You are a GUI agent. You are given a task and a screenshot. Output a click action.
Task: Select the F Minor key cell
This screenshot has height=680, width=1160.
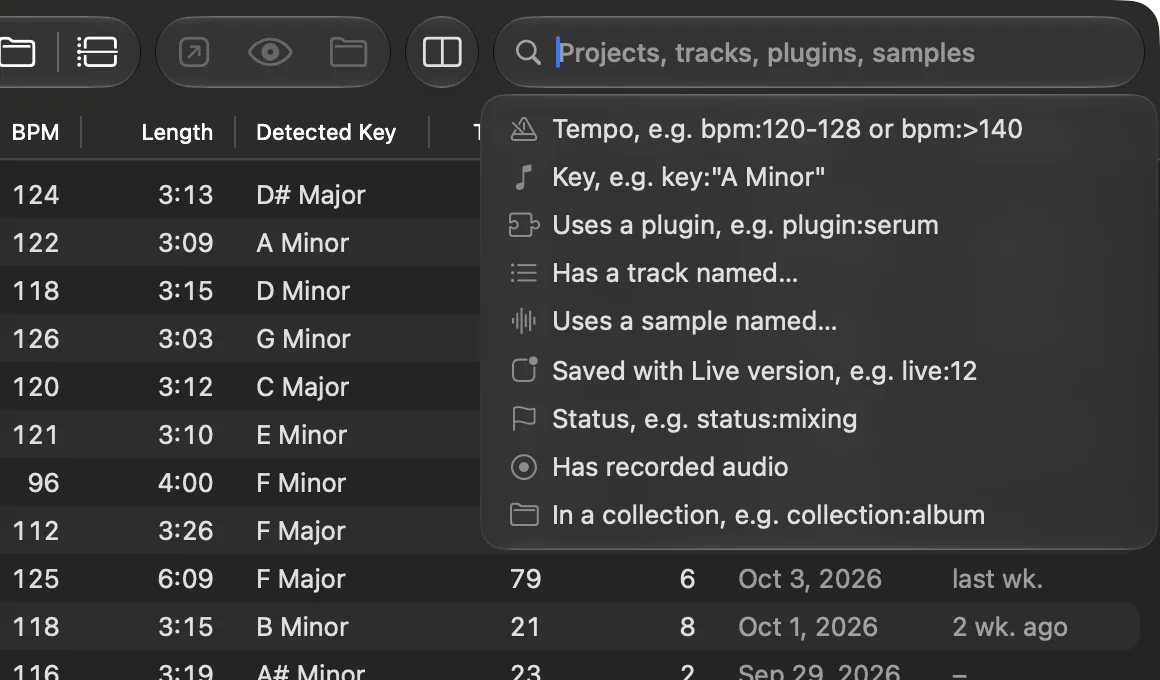point(300,483)
